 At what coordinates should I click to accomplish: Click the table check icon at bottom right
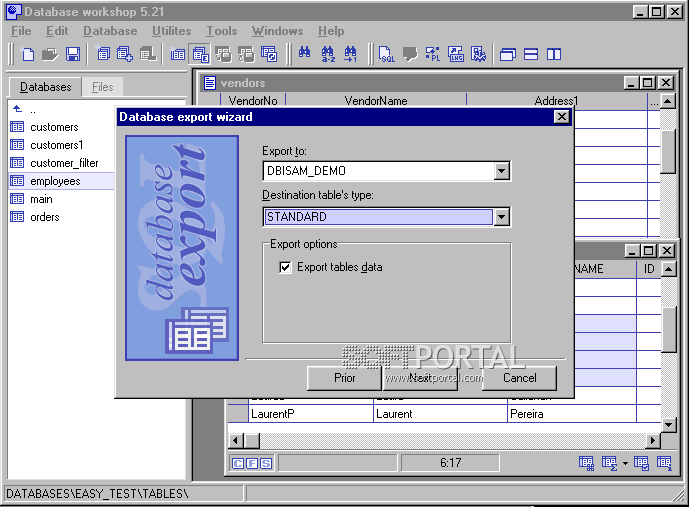(641, 463)
